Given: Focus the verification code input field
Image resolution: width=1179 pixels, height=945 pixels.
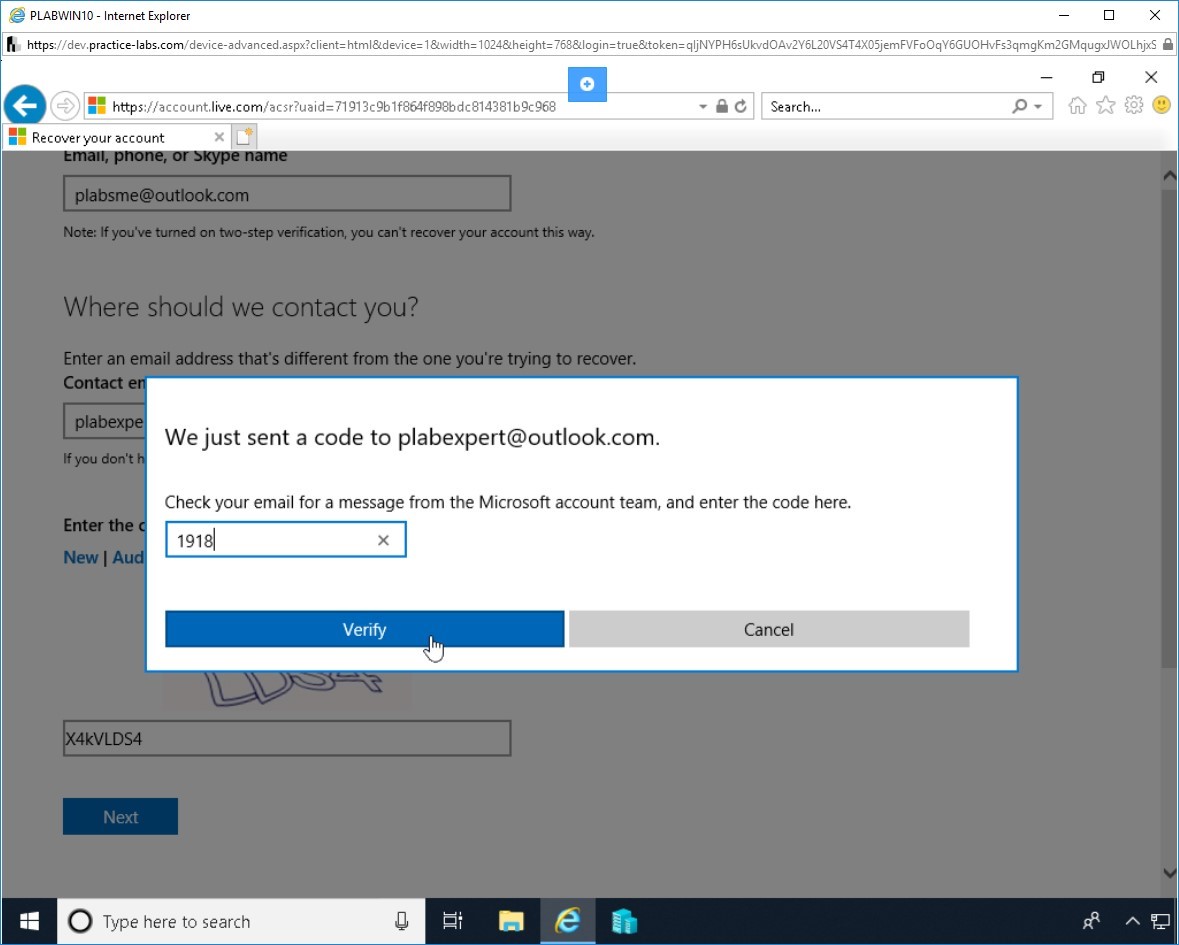Looking at the screenshot, I should coord(286,540).
